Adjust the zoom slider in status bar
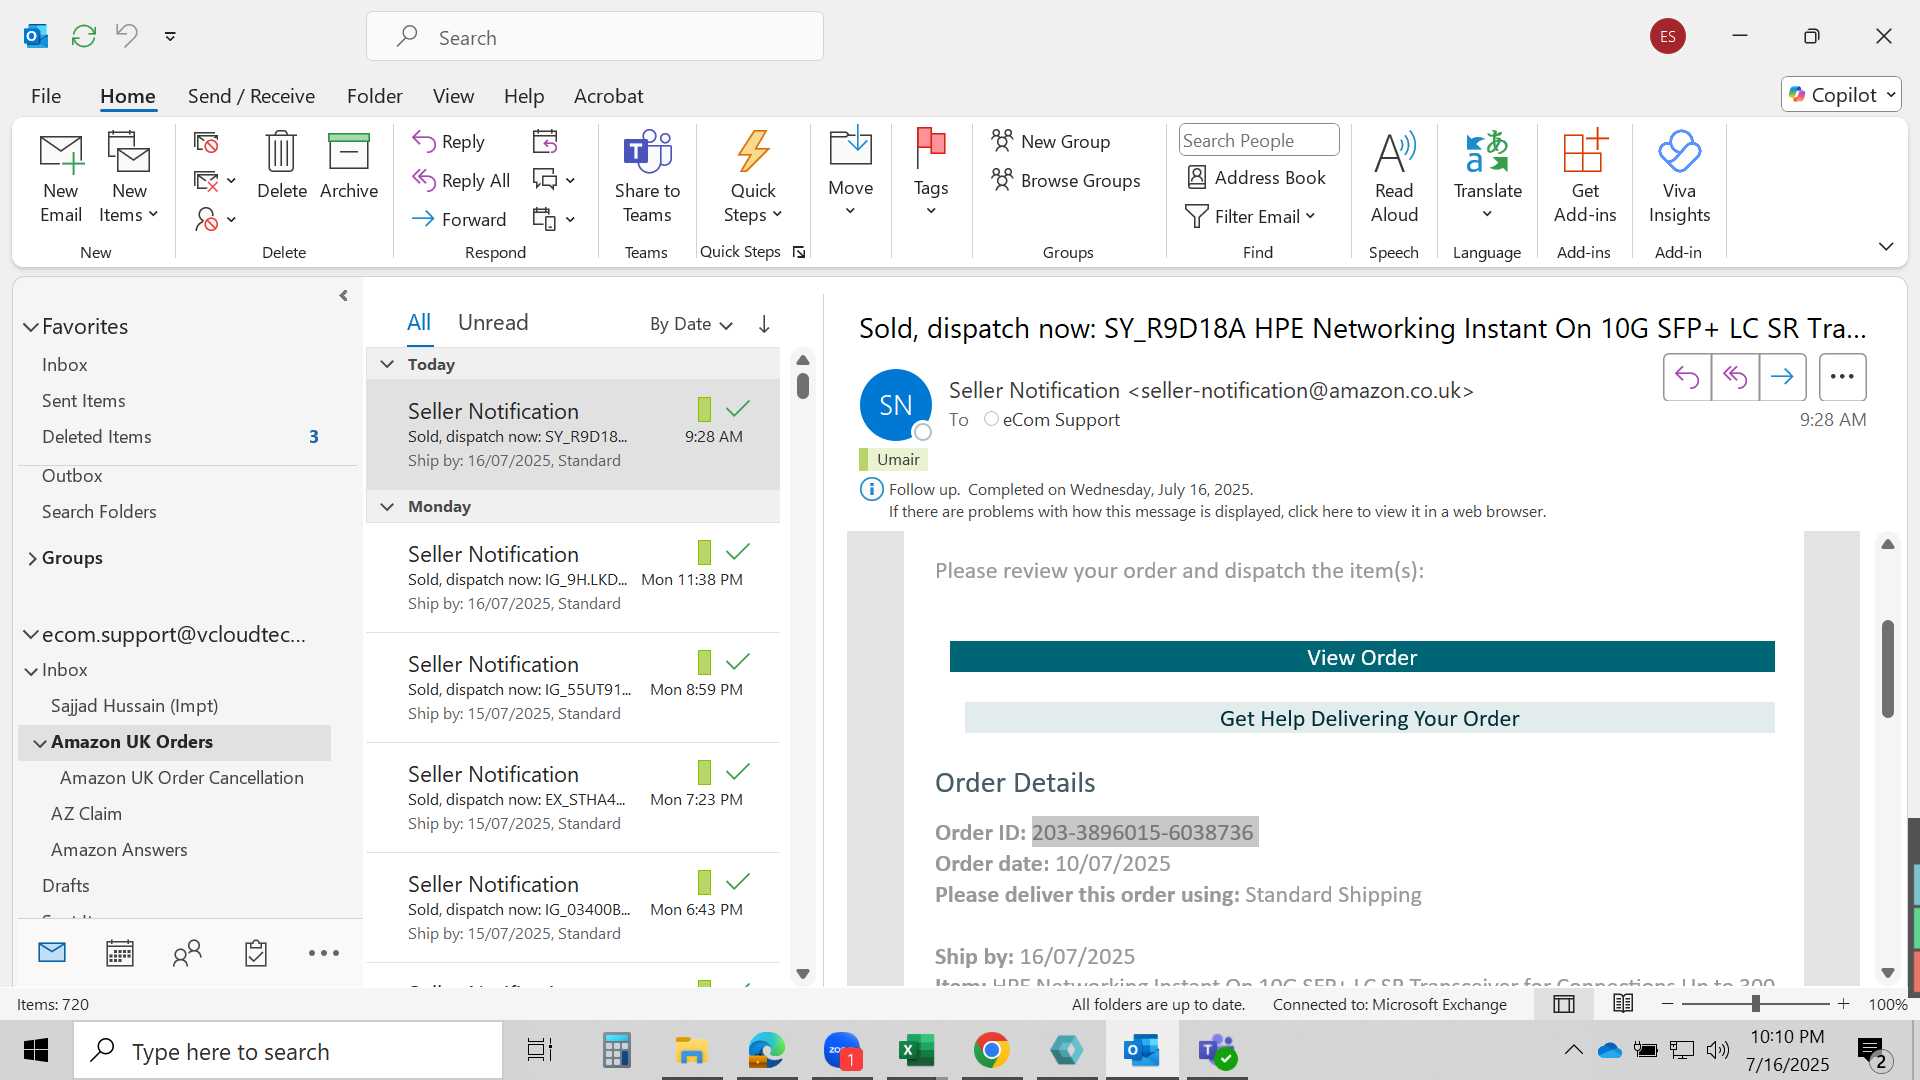 [1756, 1004]
